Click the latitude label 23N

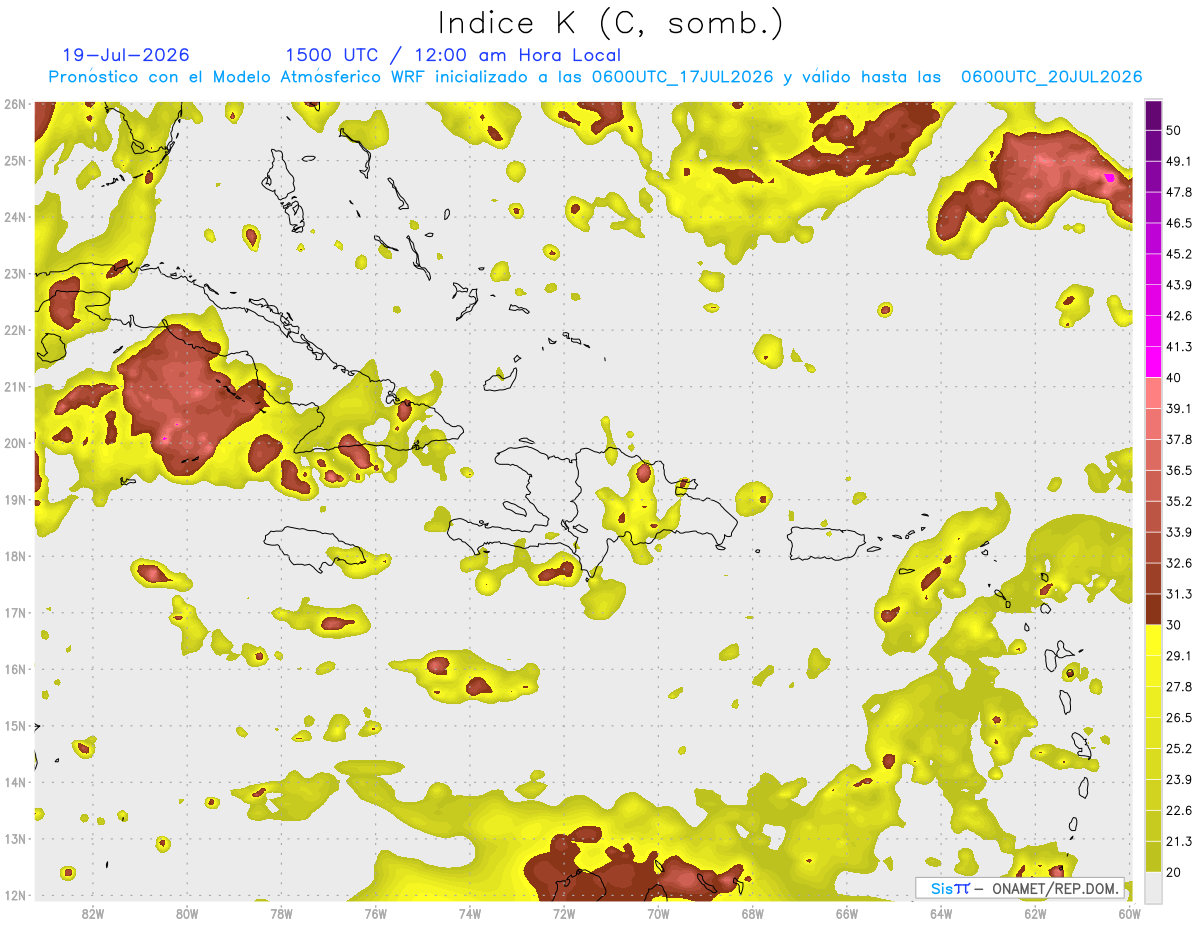pyautogui.click(x=15, y=273)
